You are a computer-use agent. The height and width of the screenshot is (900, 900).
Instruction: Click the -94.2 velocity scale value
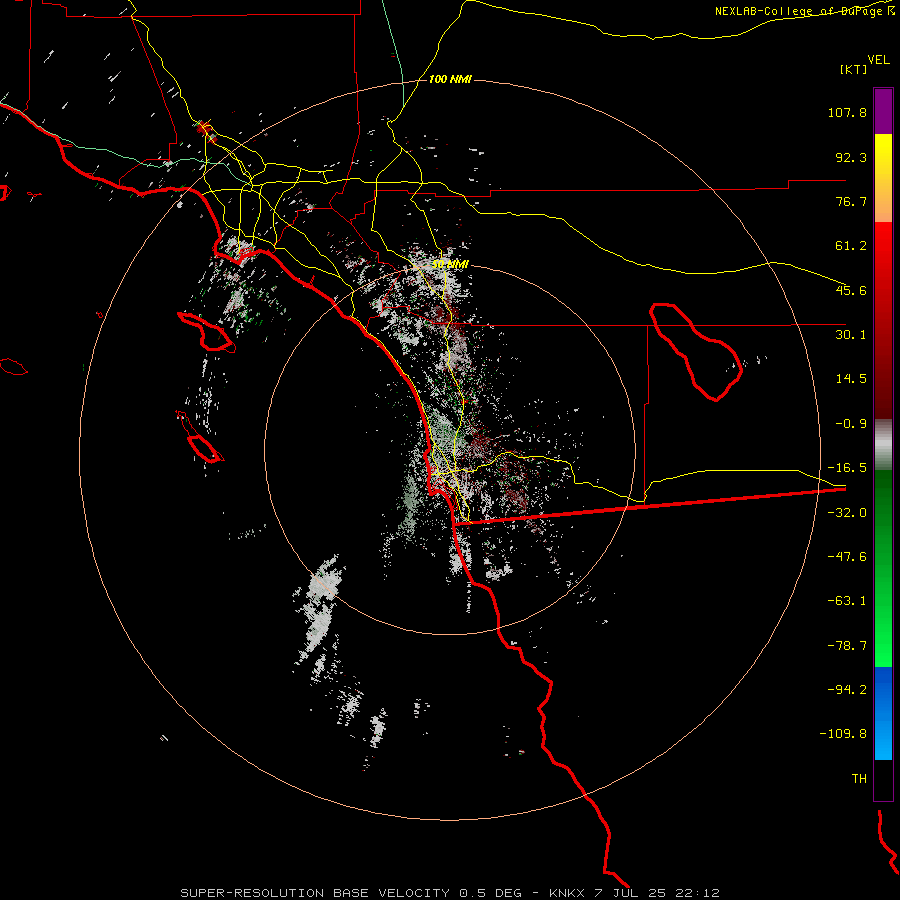coord(847,690)
